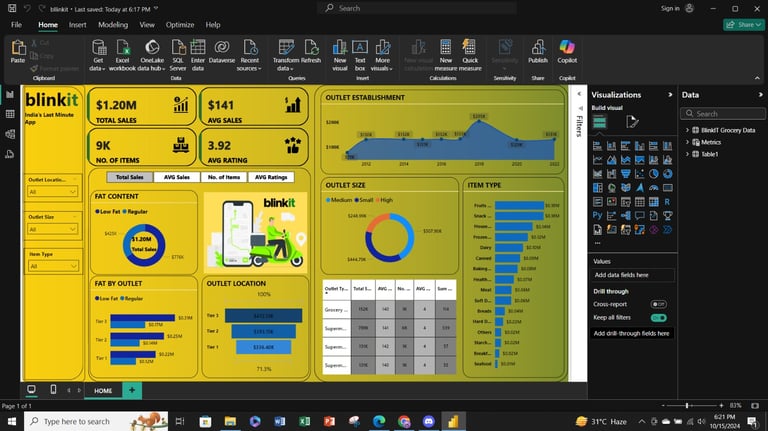Viewport: 768px width, 431px height.
Task: Click the Data pane Search field
Action: 723,114
